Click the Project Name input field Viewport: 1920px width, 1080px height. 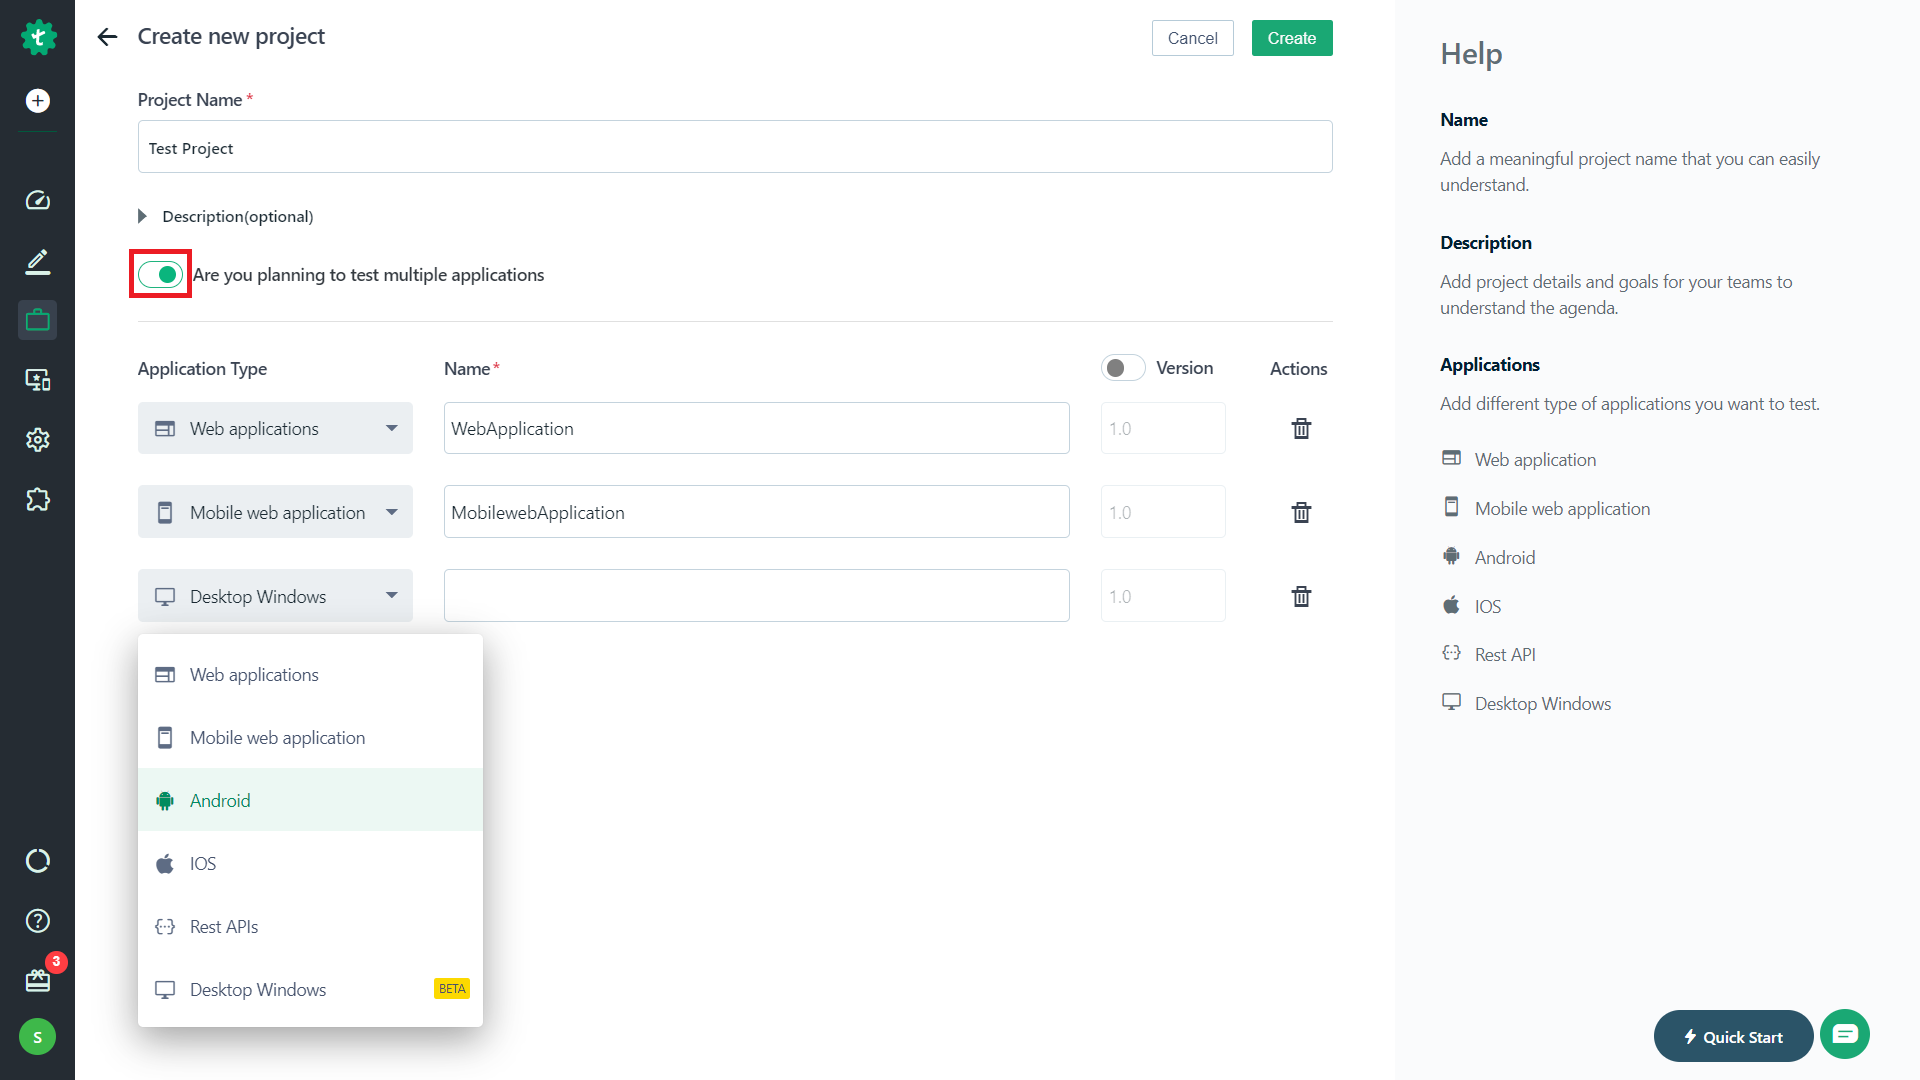pos(735,147)
